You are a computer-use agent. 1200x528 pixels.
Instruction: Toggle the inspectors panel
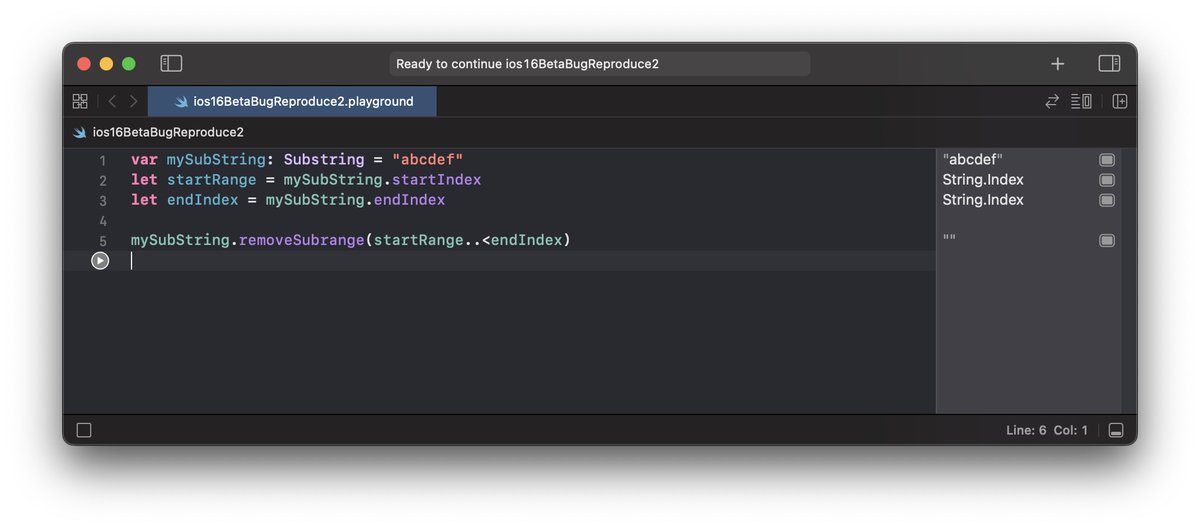[1109, 64]
